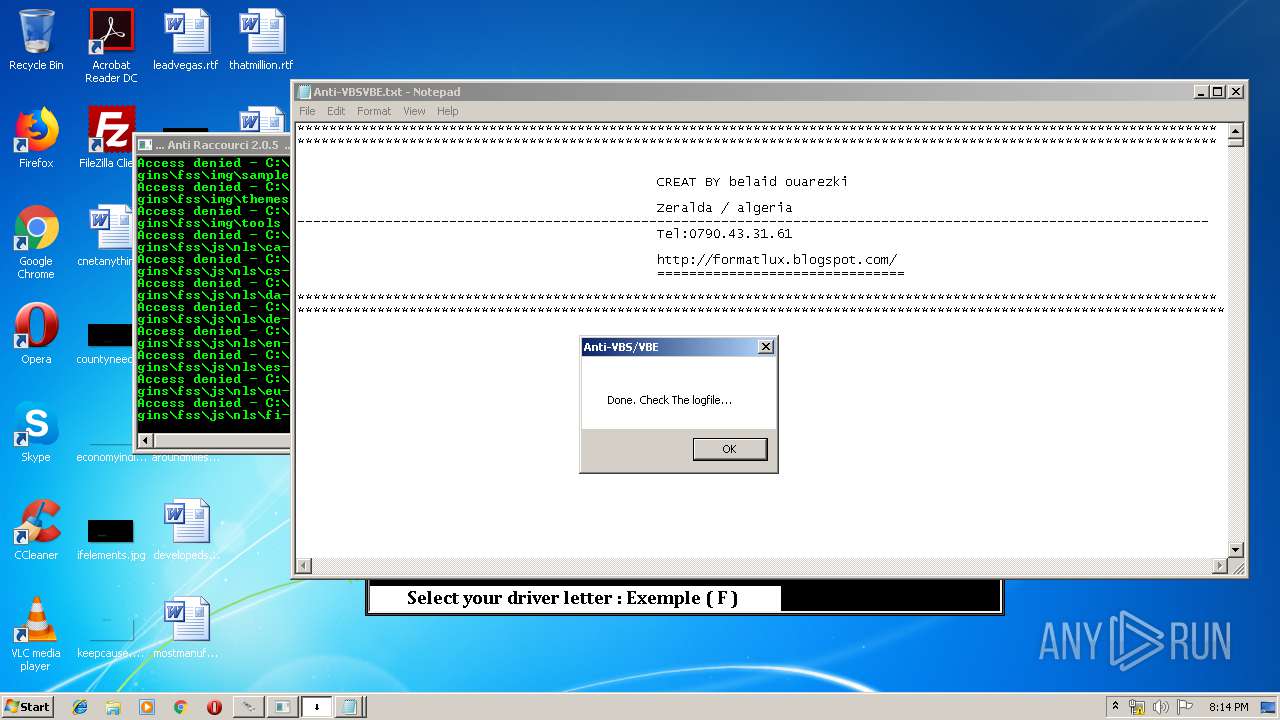This screenshot has width=1280, height=720.
Task: Open Action Center flag tray icon
Action: (x=1185, y=707)
